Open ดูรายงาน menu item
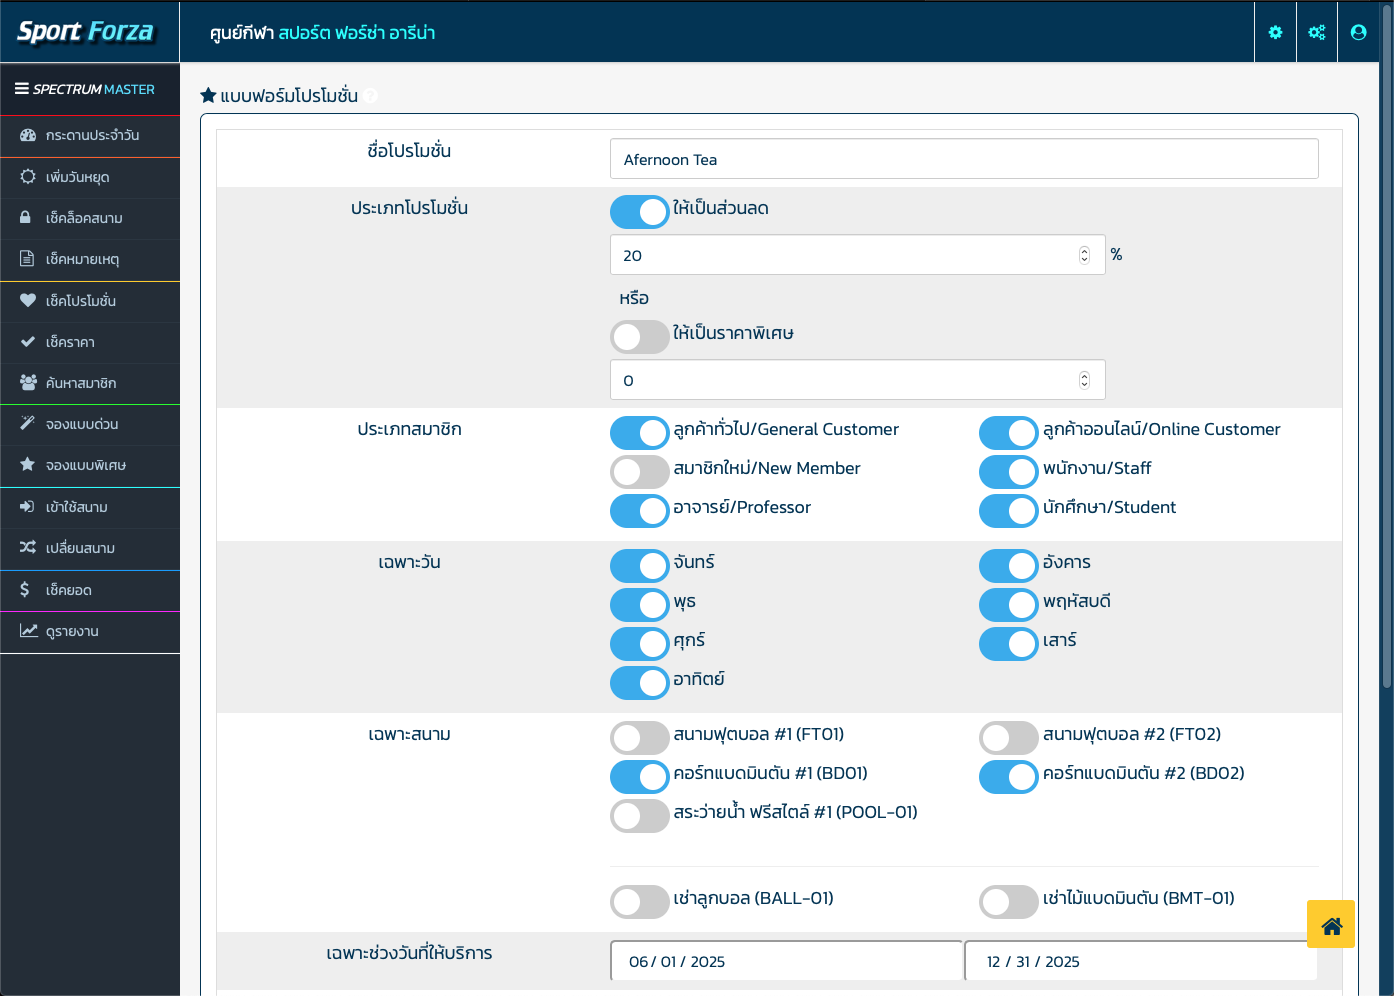 [90, 632]
